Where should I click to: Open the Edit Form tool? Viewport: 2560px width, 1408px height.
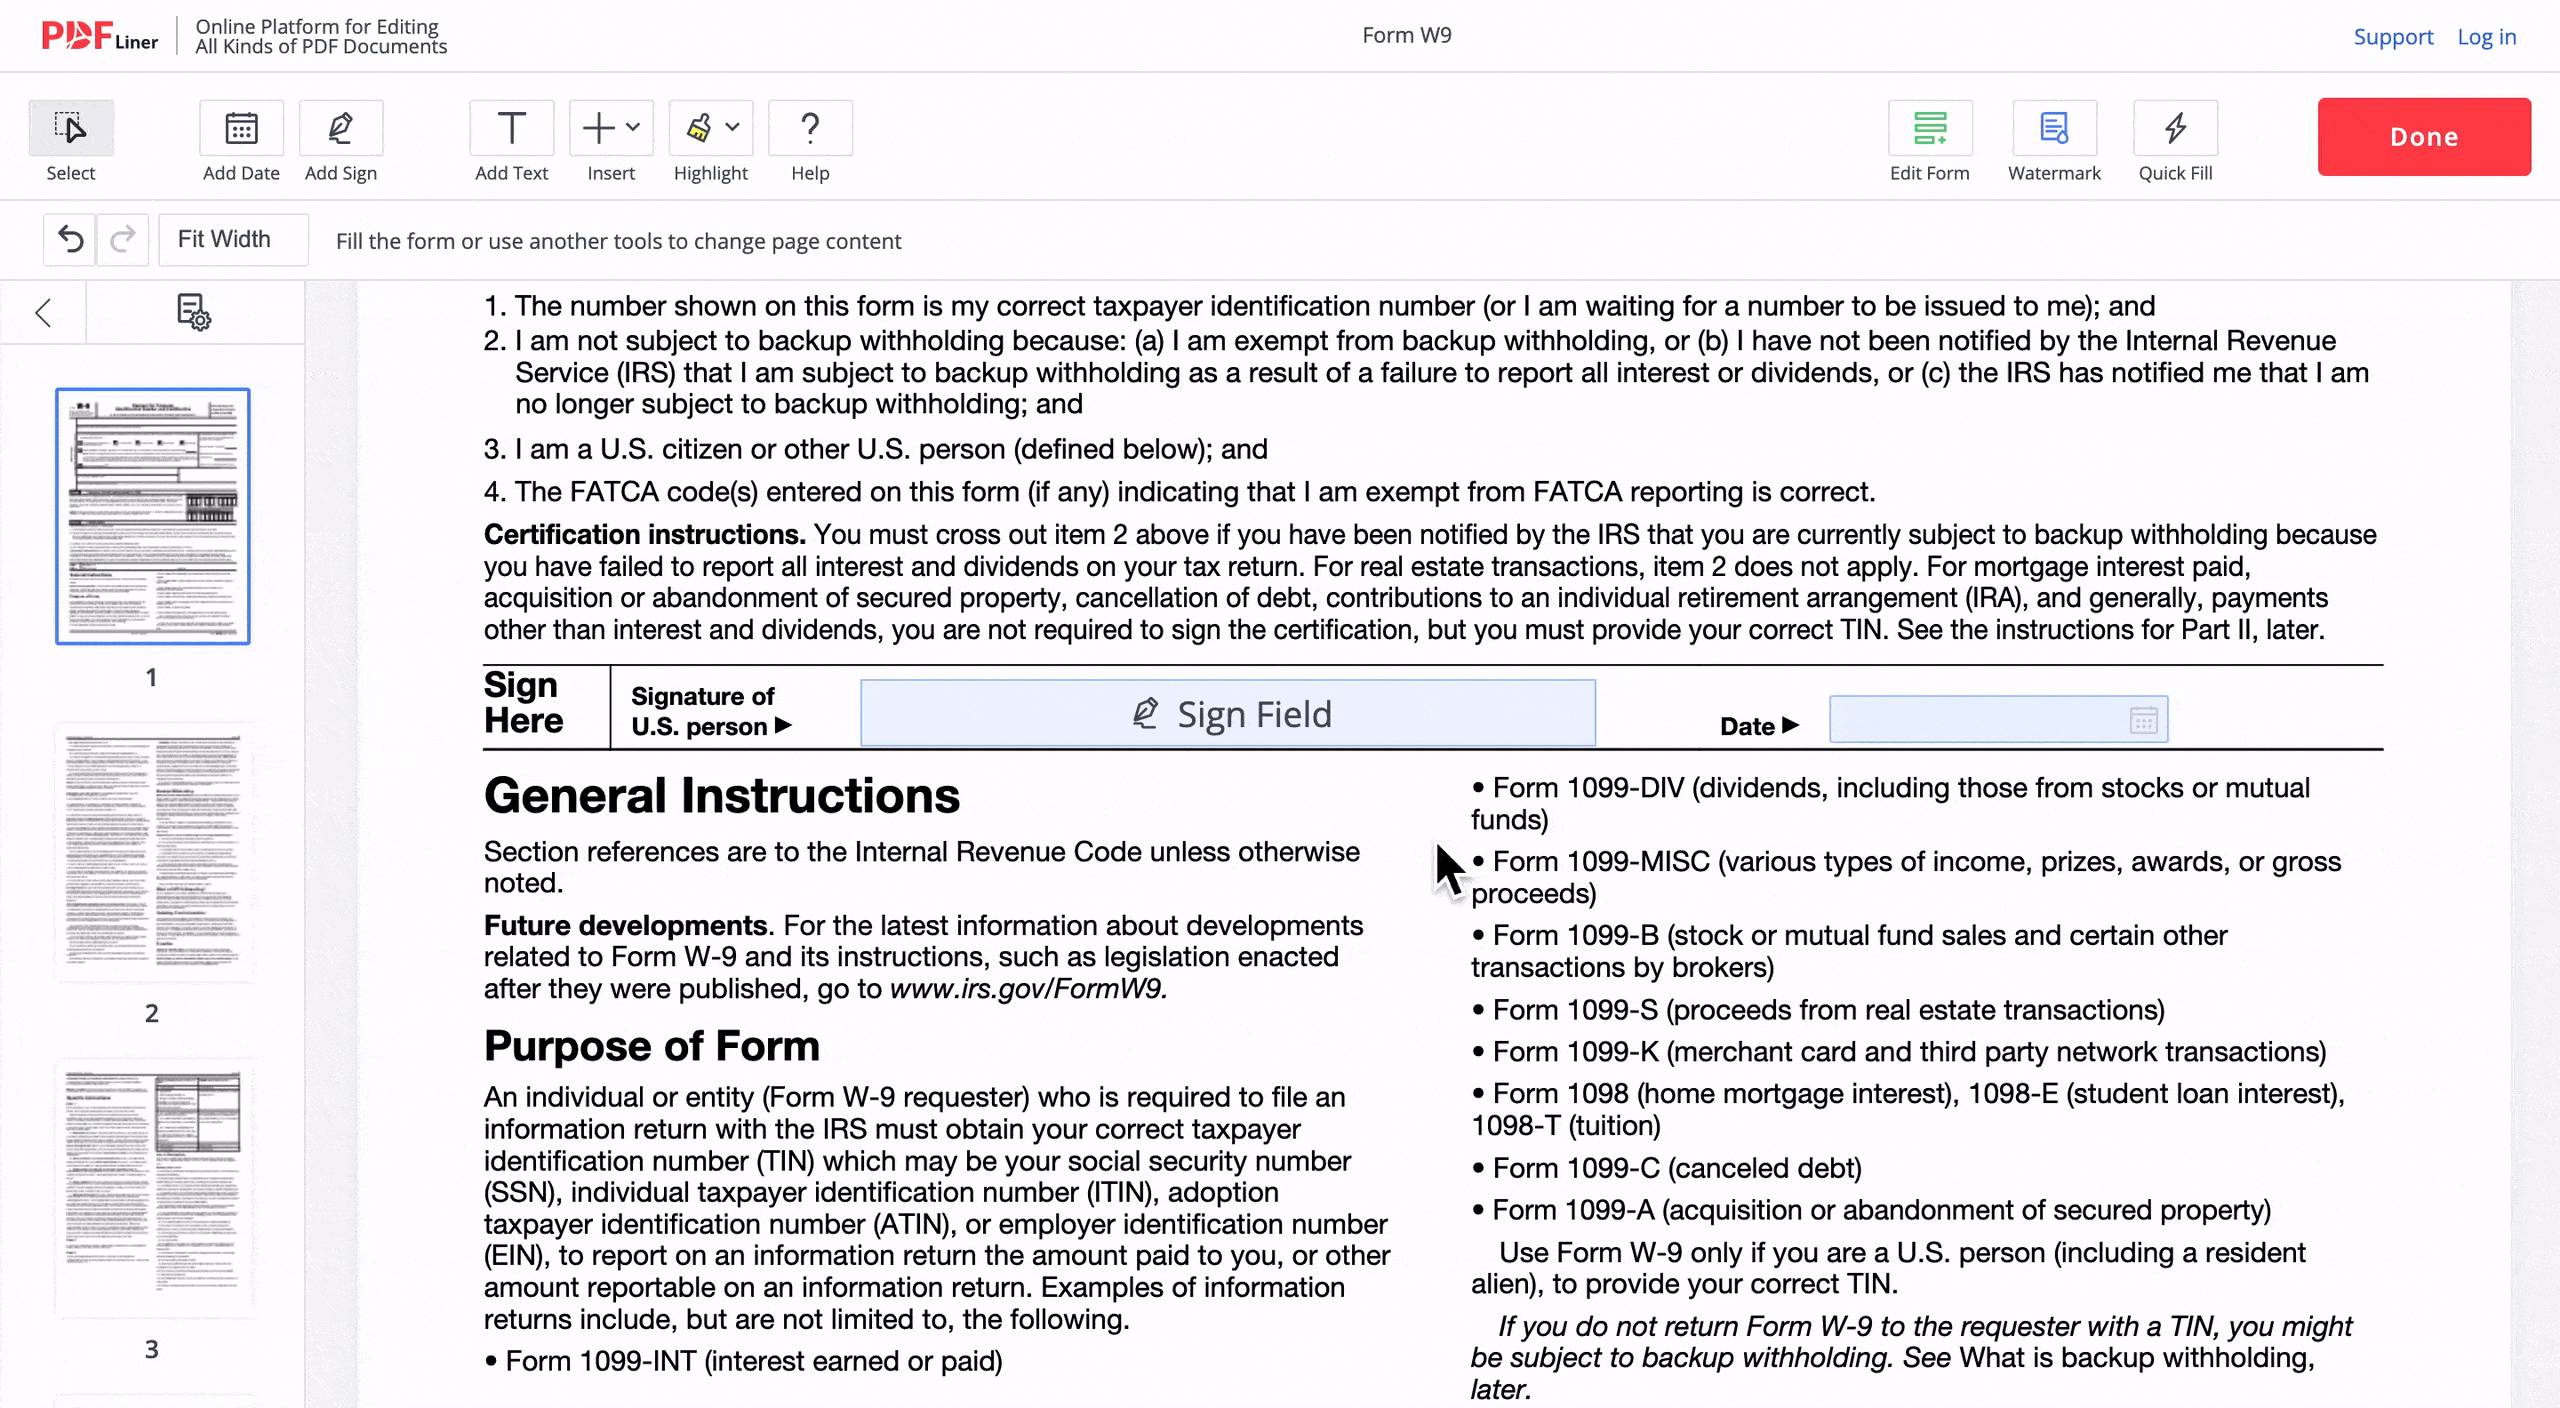click(1930, 128)
